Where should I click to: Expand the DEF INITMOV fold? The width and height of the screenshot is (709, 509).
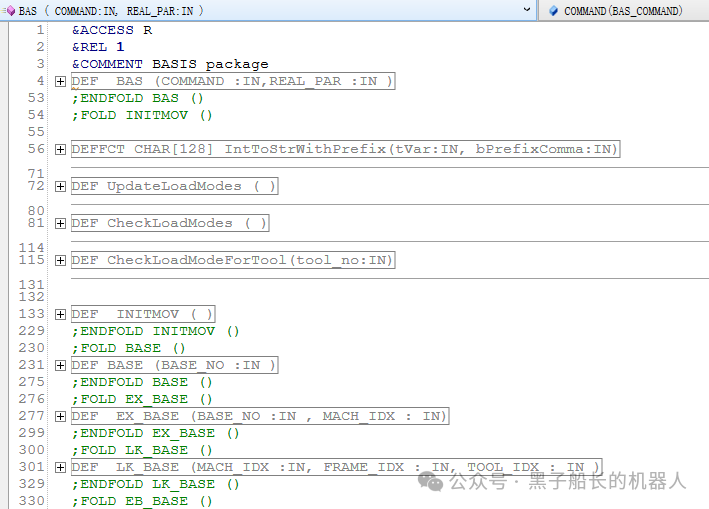(61, 314)
